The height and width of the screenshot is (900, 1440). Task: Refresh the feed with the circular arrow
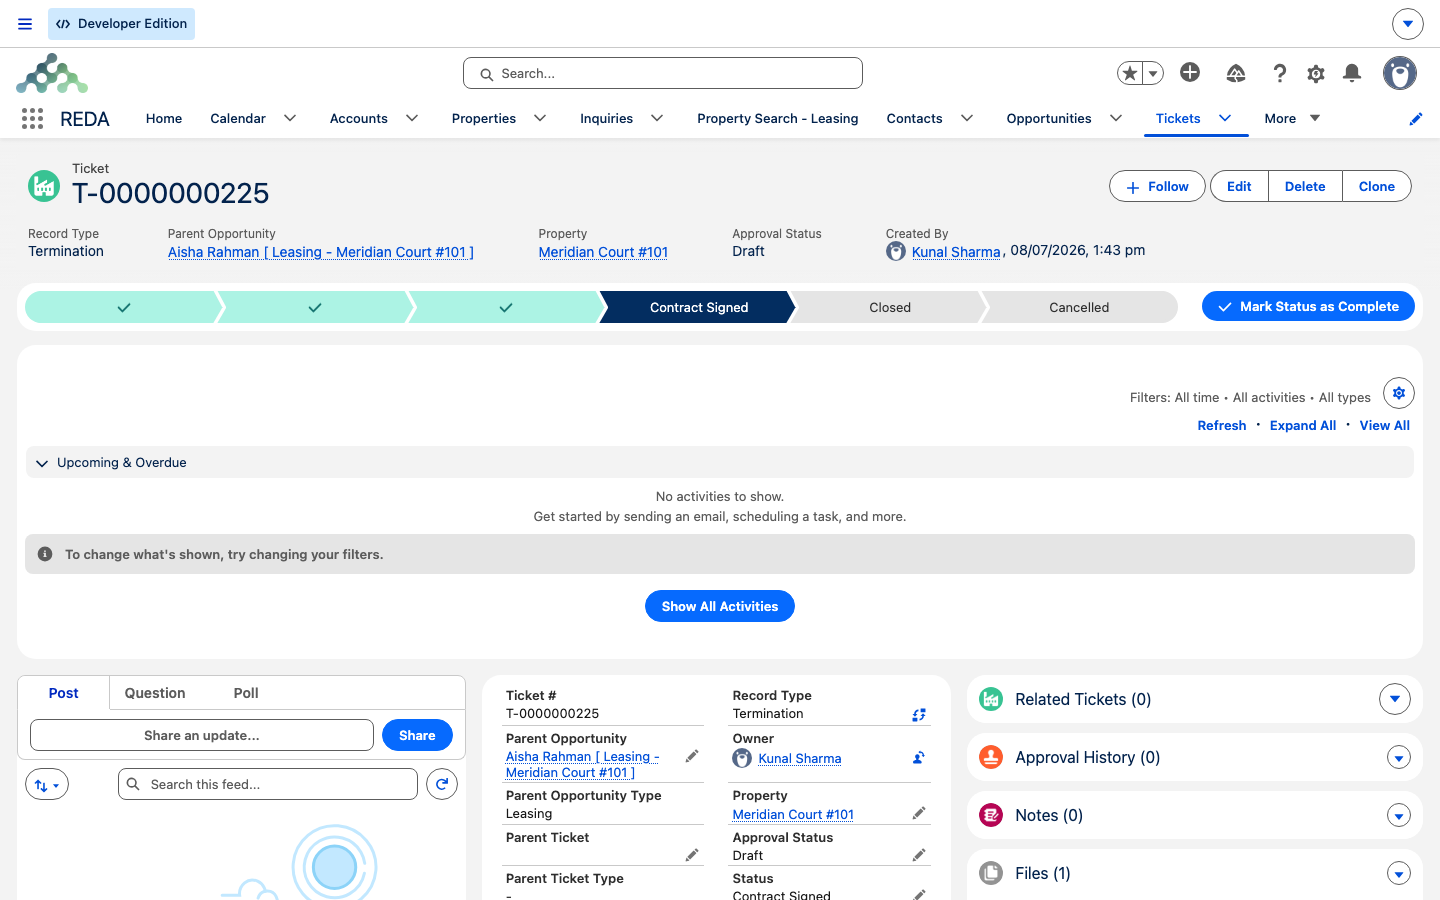pos(442,784)
